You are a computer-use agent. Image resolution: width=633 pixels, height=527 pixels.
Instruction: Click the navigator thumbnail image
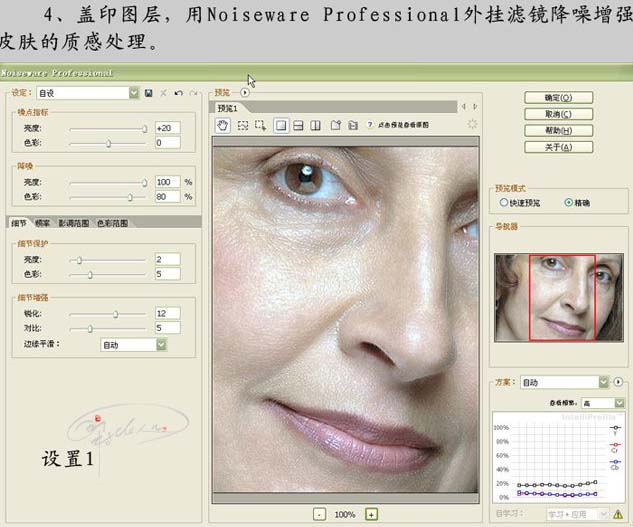(559, 298)
